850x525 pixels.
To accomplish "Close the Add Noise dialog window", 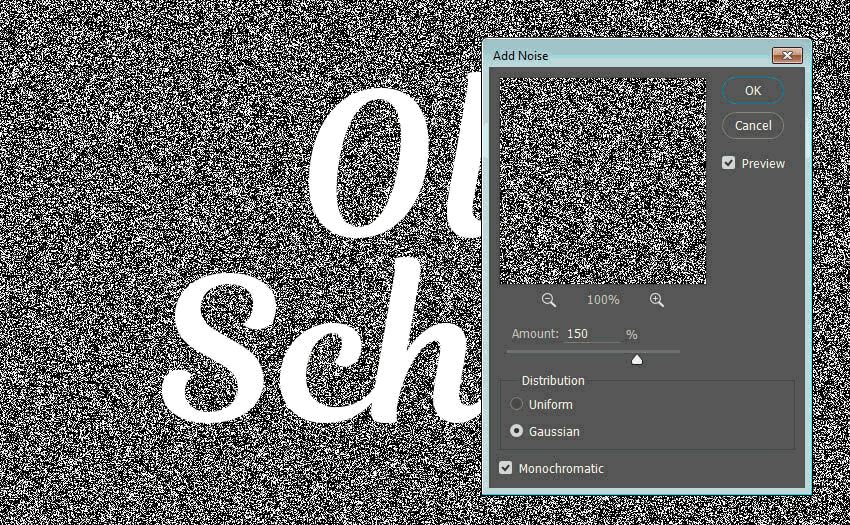I will [787, 55].
